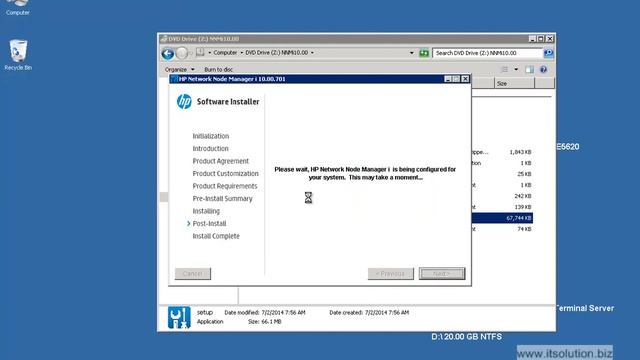Select the Product Requirements step label
This screenshot has width=640, height=360.
pos(225,186)
